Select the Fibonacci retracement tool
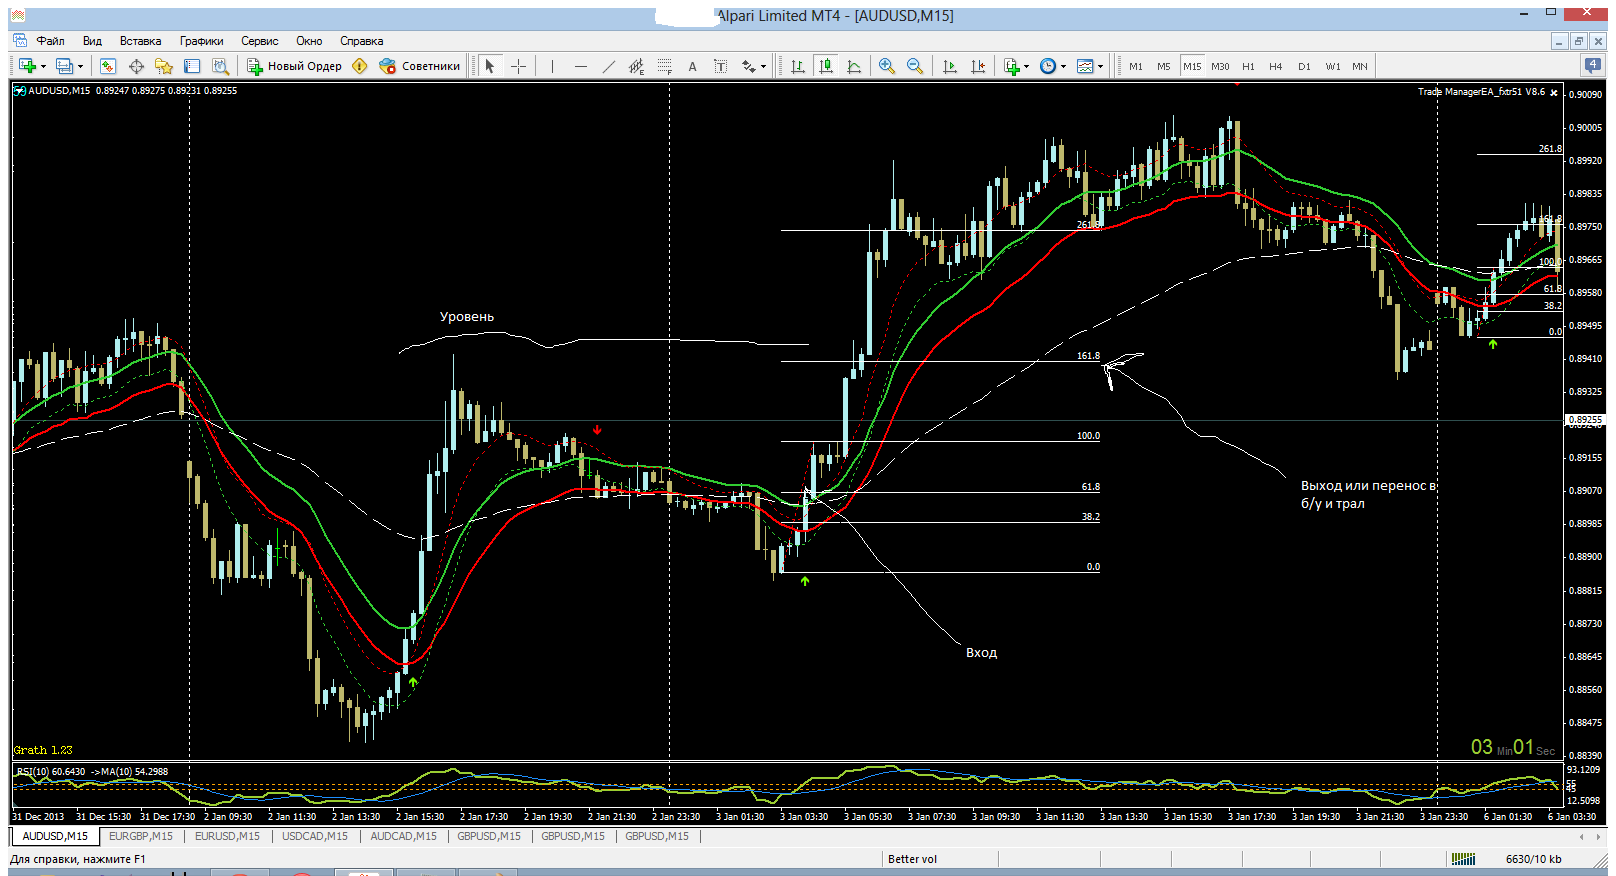 point(664,66)
